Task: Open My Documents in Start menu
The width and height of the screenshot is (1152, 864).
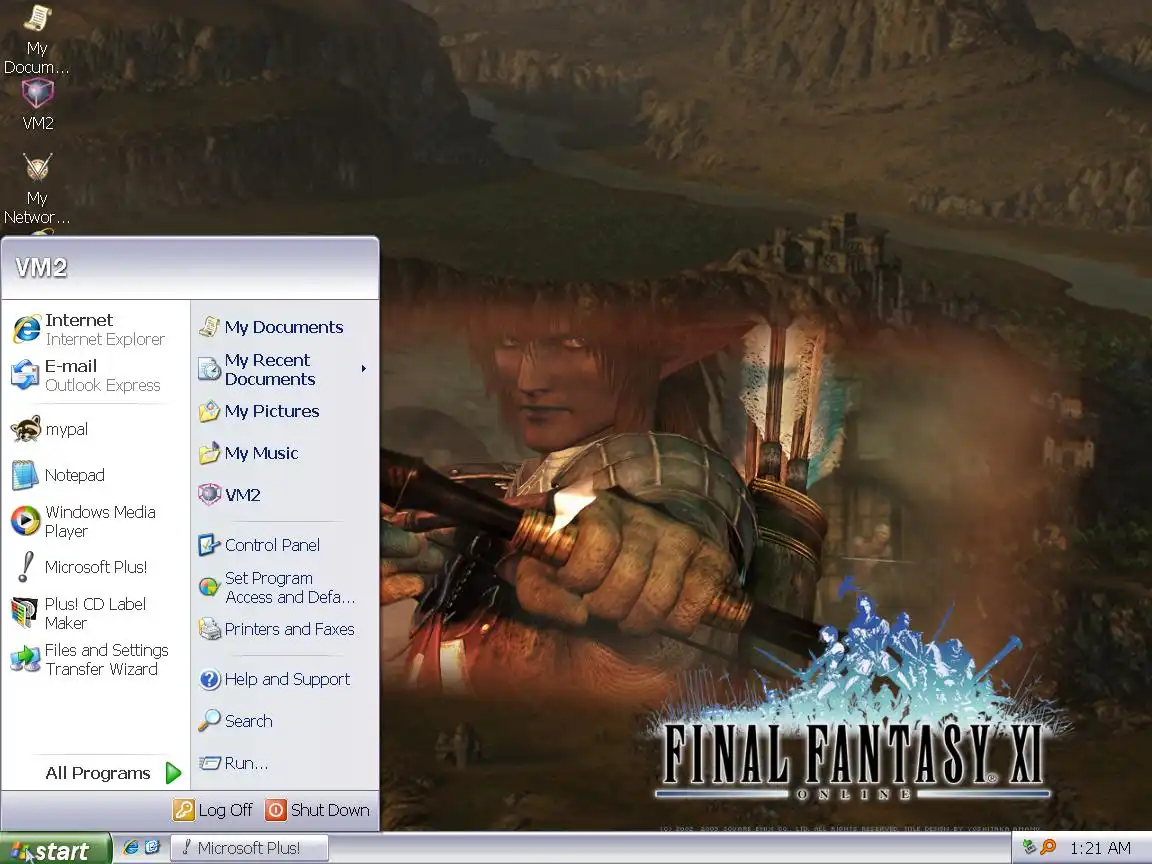Action: (x=284, y=327)
